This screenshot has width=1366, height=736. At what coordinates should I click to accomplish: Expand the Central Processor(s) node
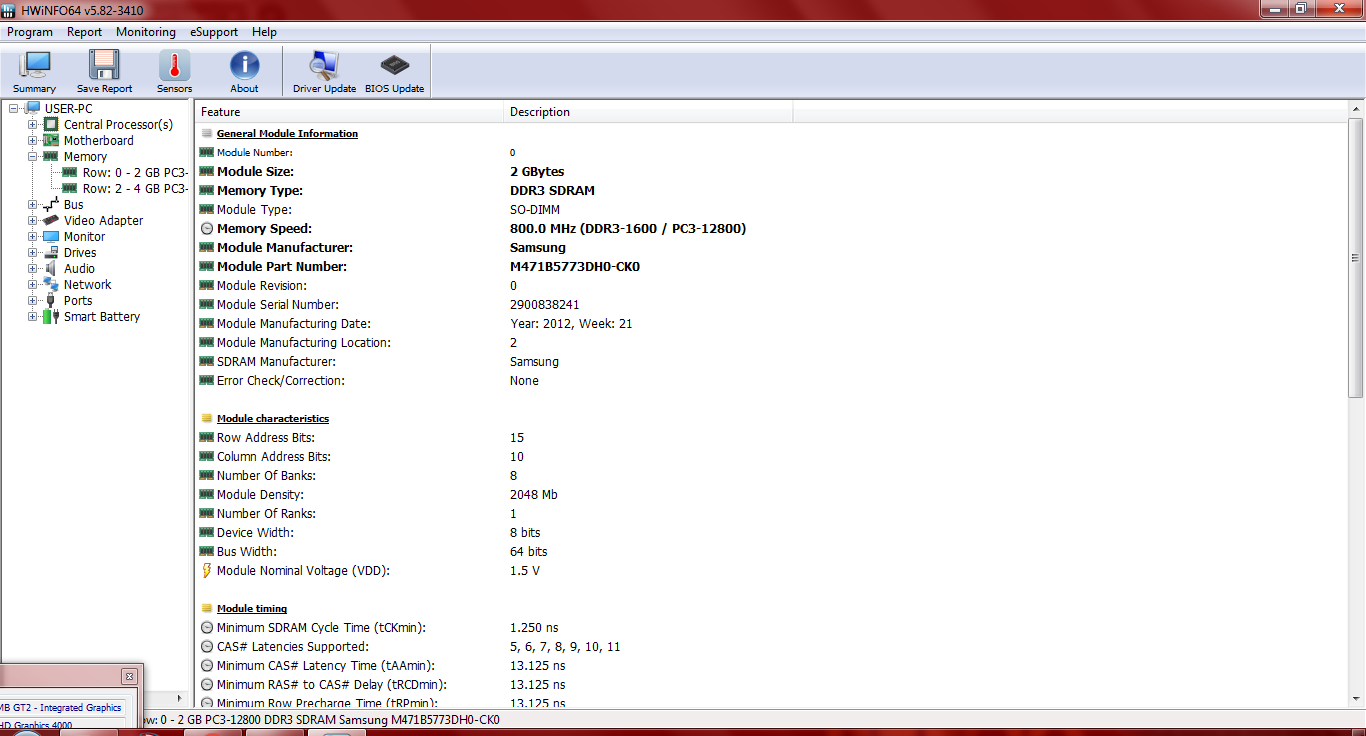click(33, 124)
